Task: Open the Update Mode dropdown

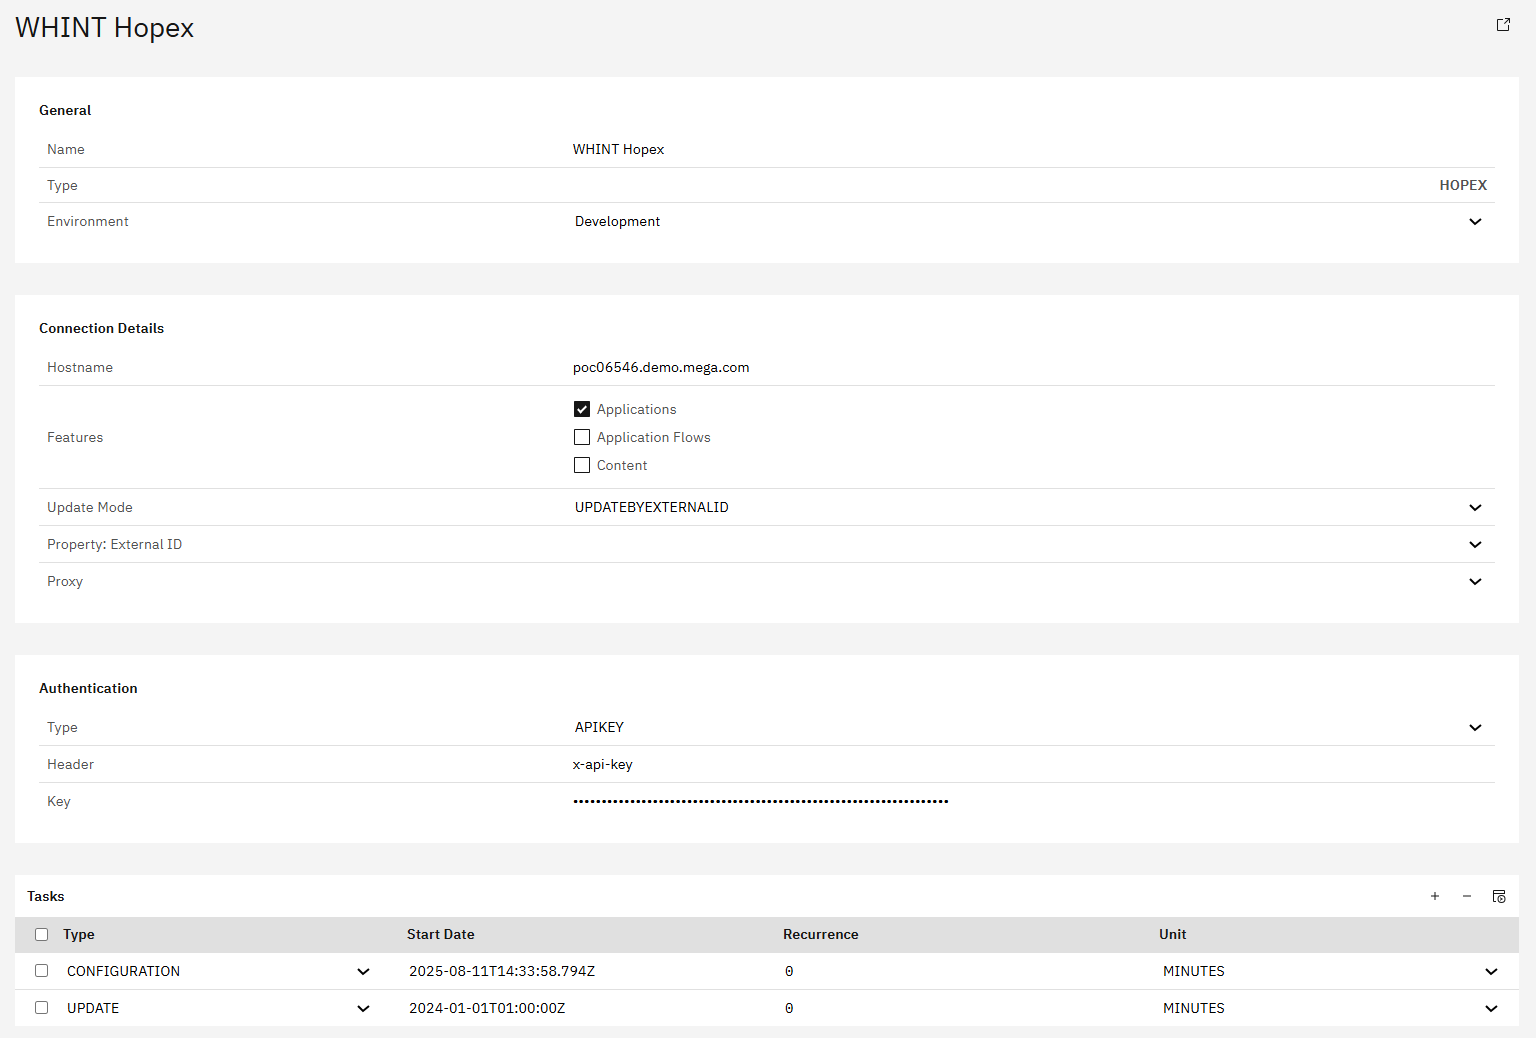Action: coord(1031,507)
